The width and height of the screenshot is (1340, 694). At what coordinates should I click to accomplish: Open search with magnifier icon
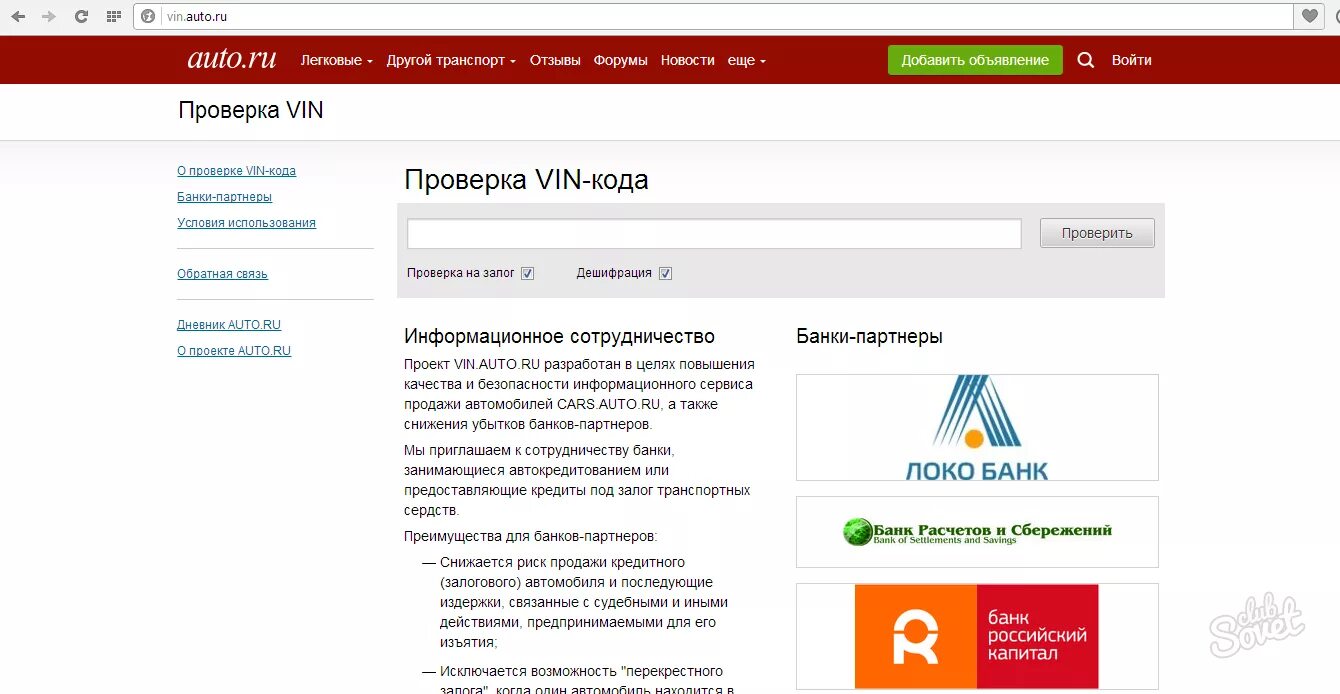[x=1086, y=60]
